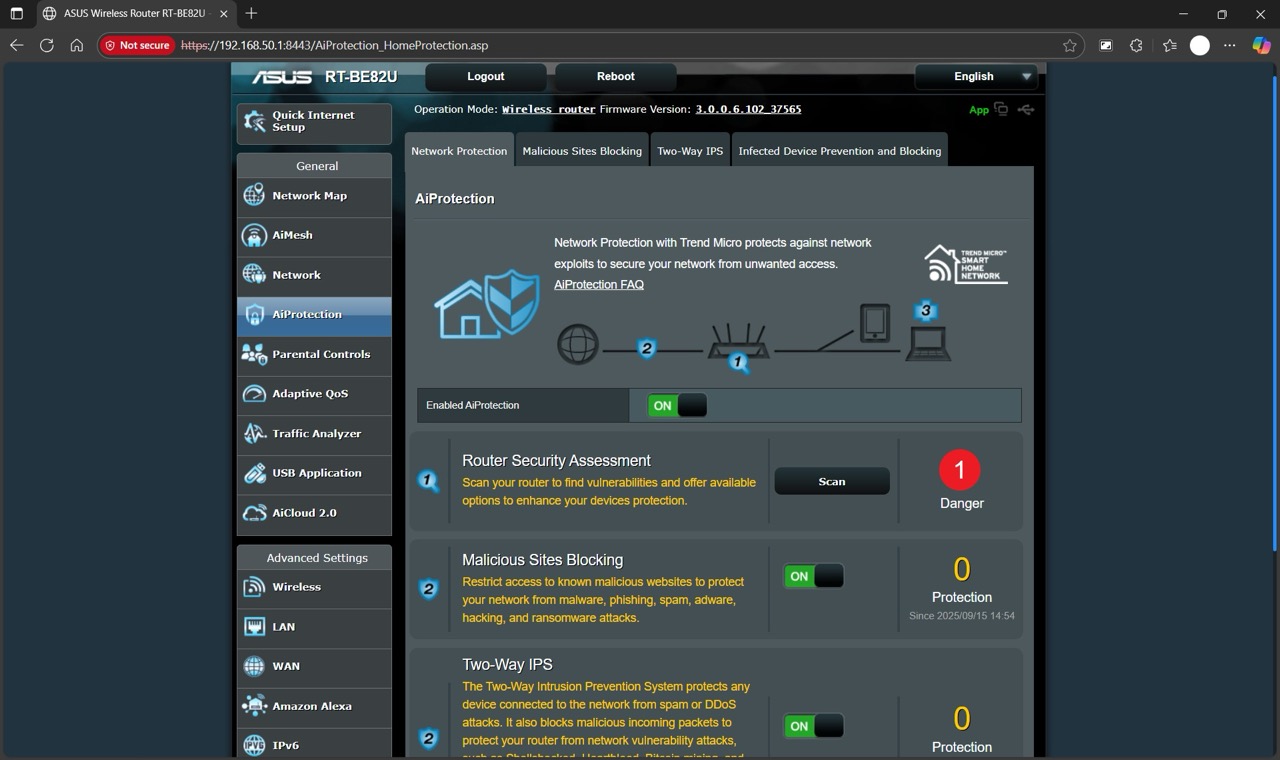Open the USB Application sidebar icon
The height and width of the screenshot is (760, 1280).
pyautogui.click(x=255, y=474)
